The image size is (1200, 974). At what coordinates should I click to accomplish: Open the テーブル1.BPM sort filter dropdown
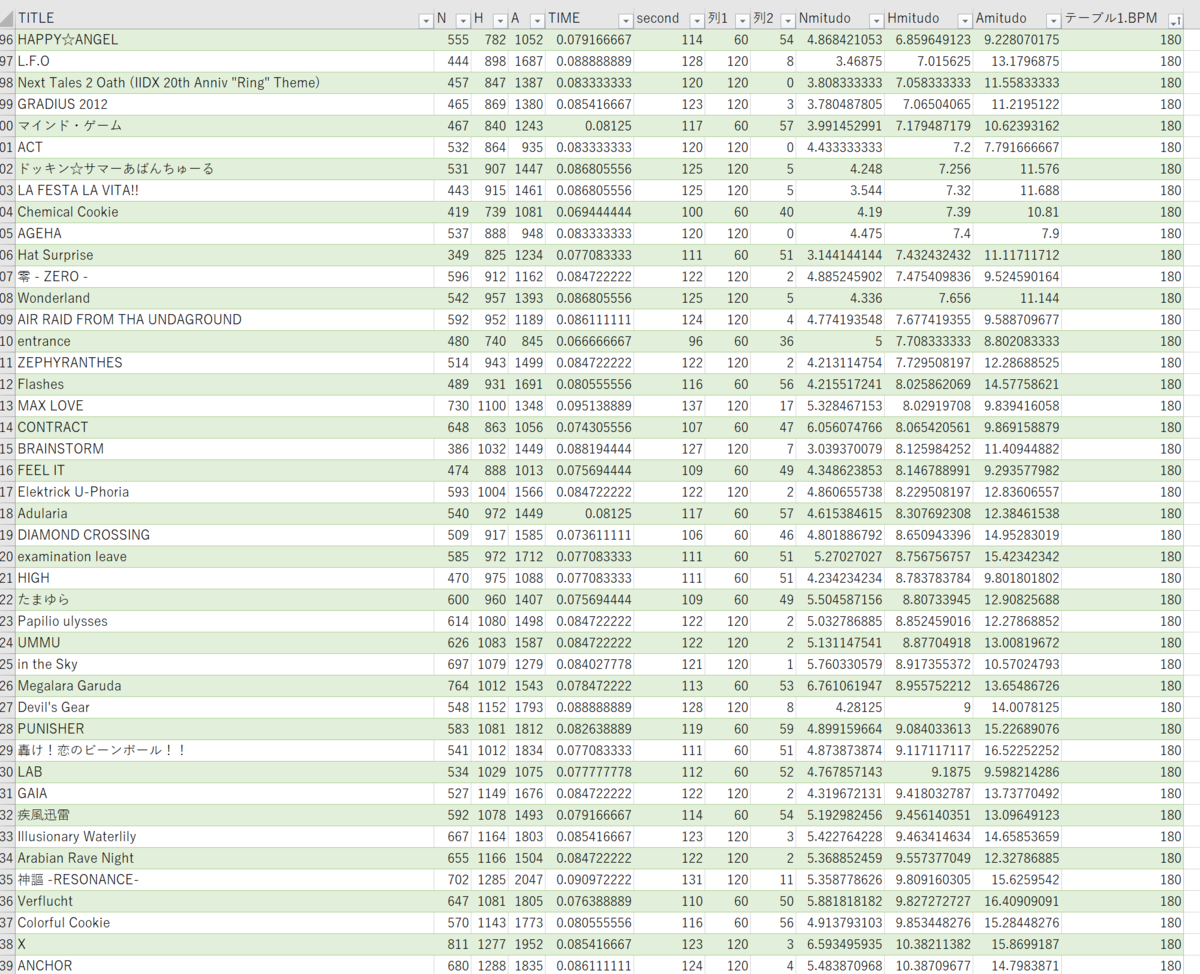1177,19
